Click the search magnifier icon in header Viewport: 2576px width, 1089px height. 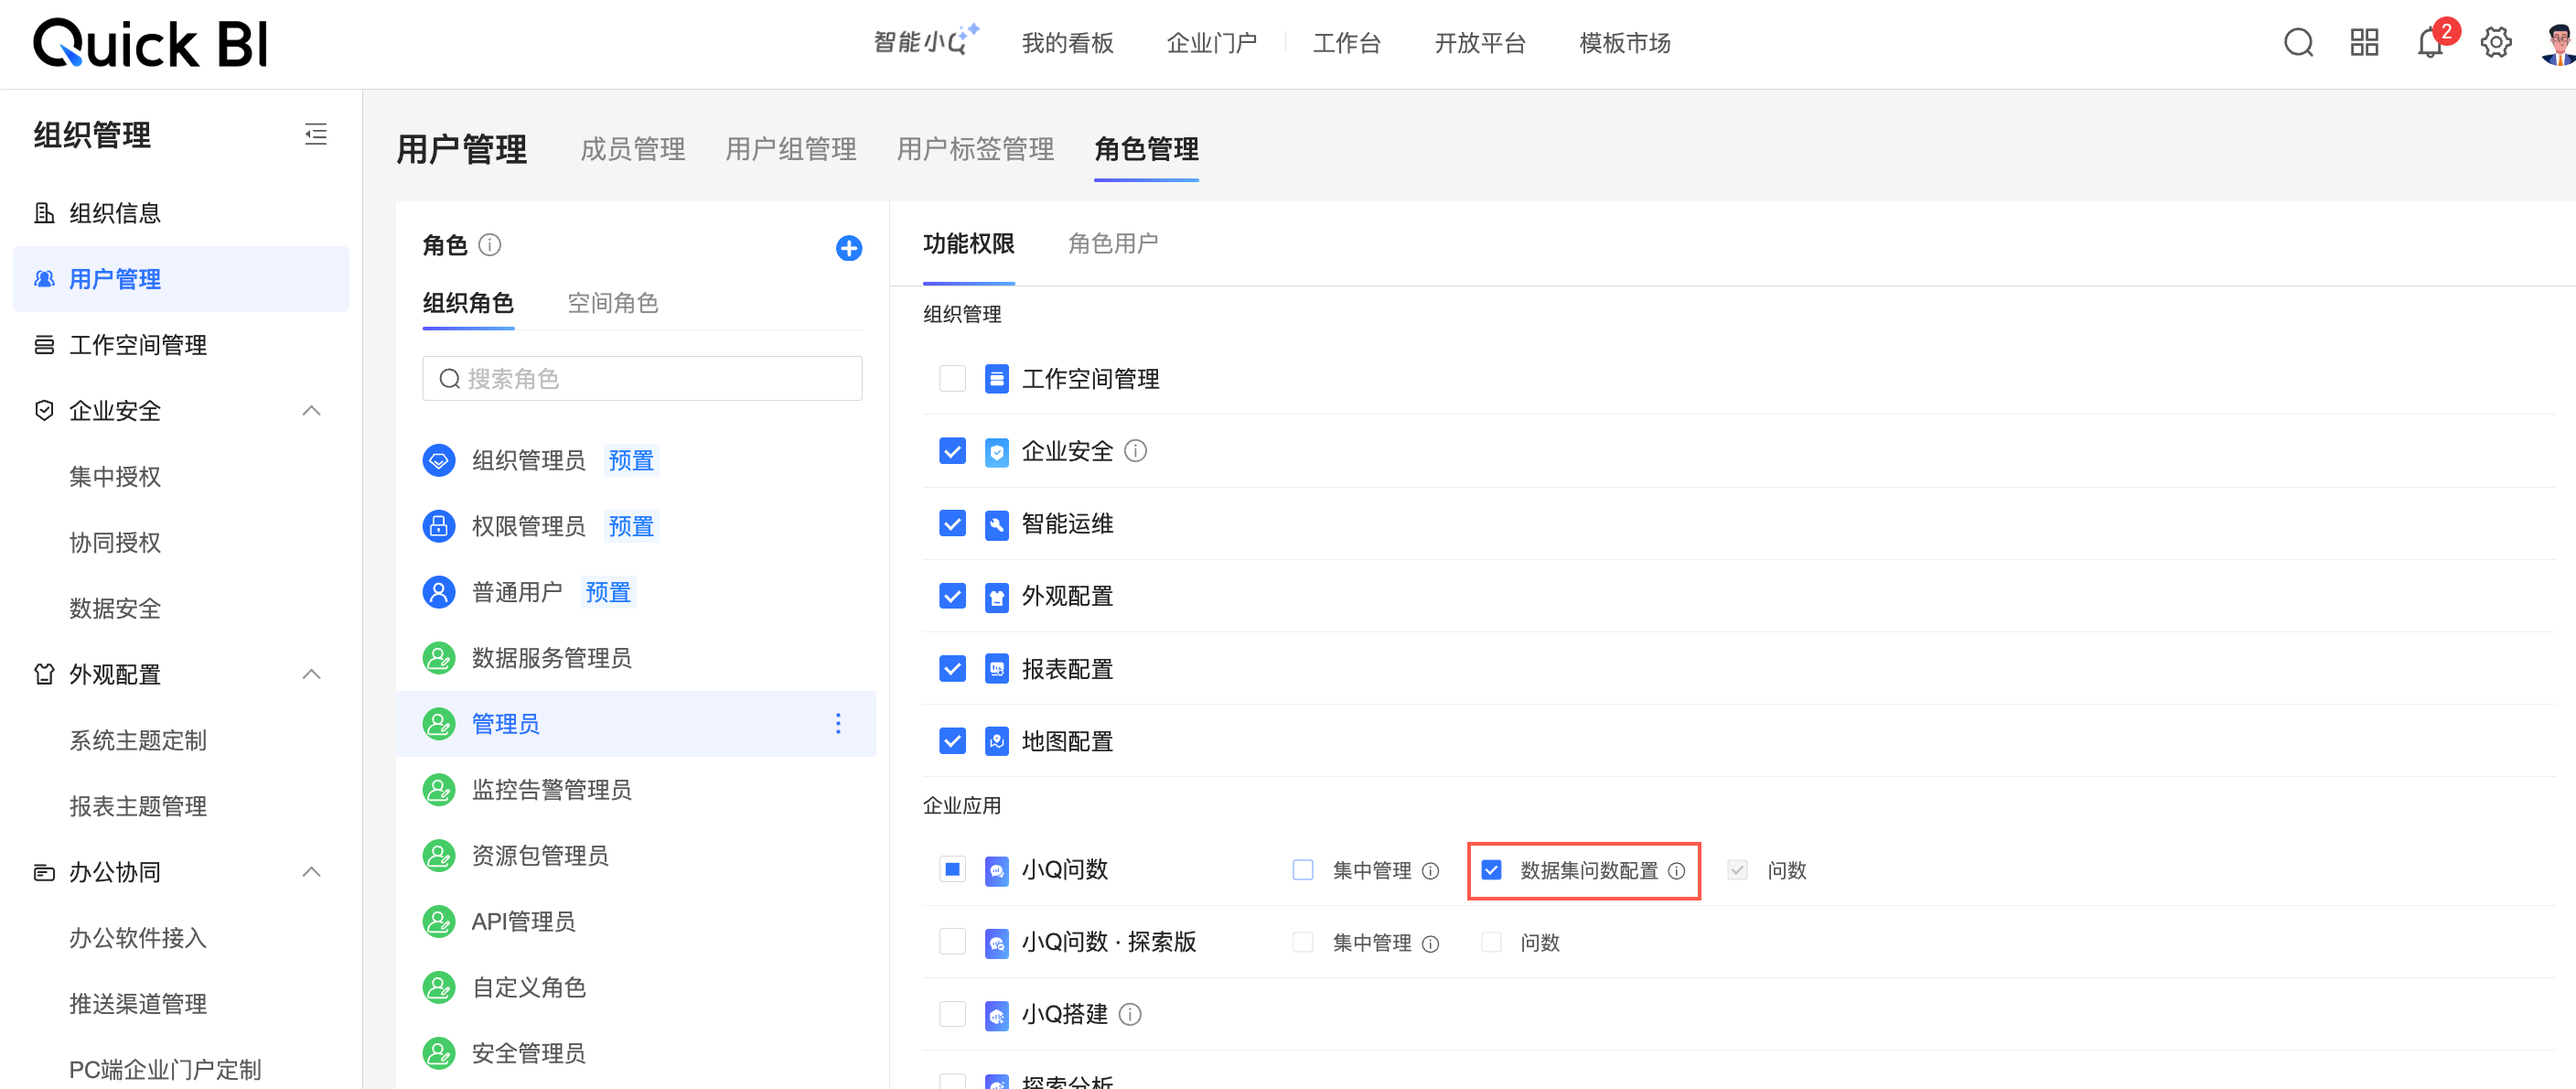[x=2298, y=43]
